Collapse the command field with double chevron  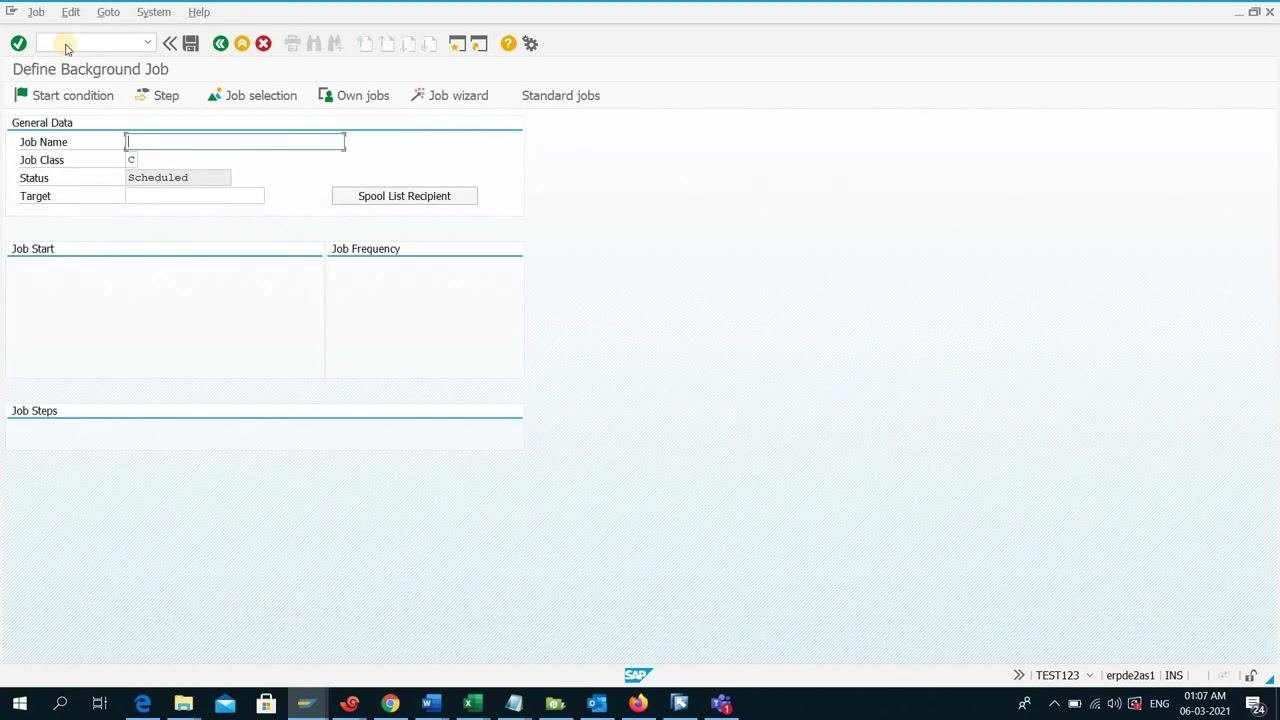coord(170,43)
